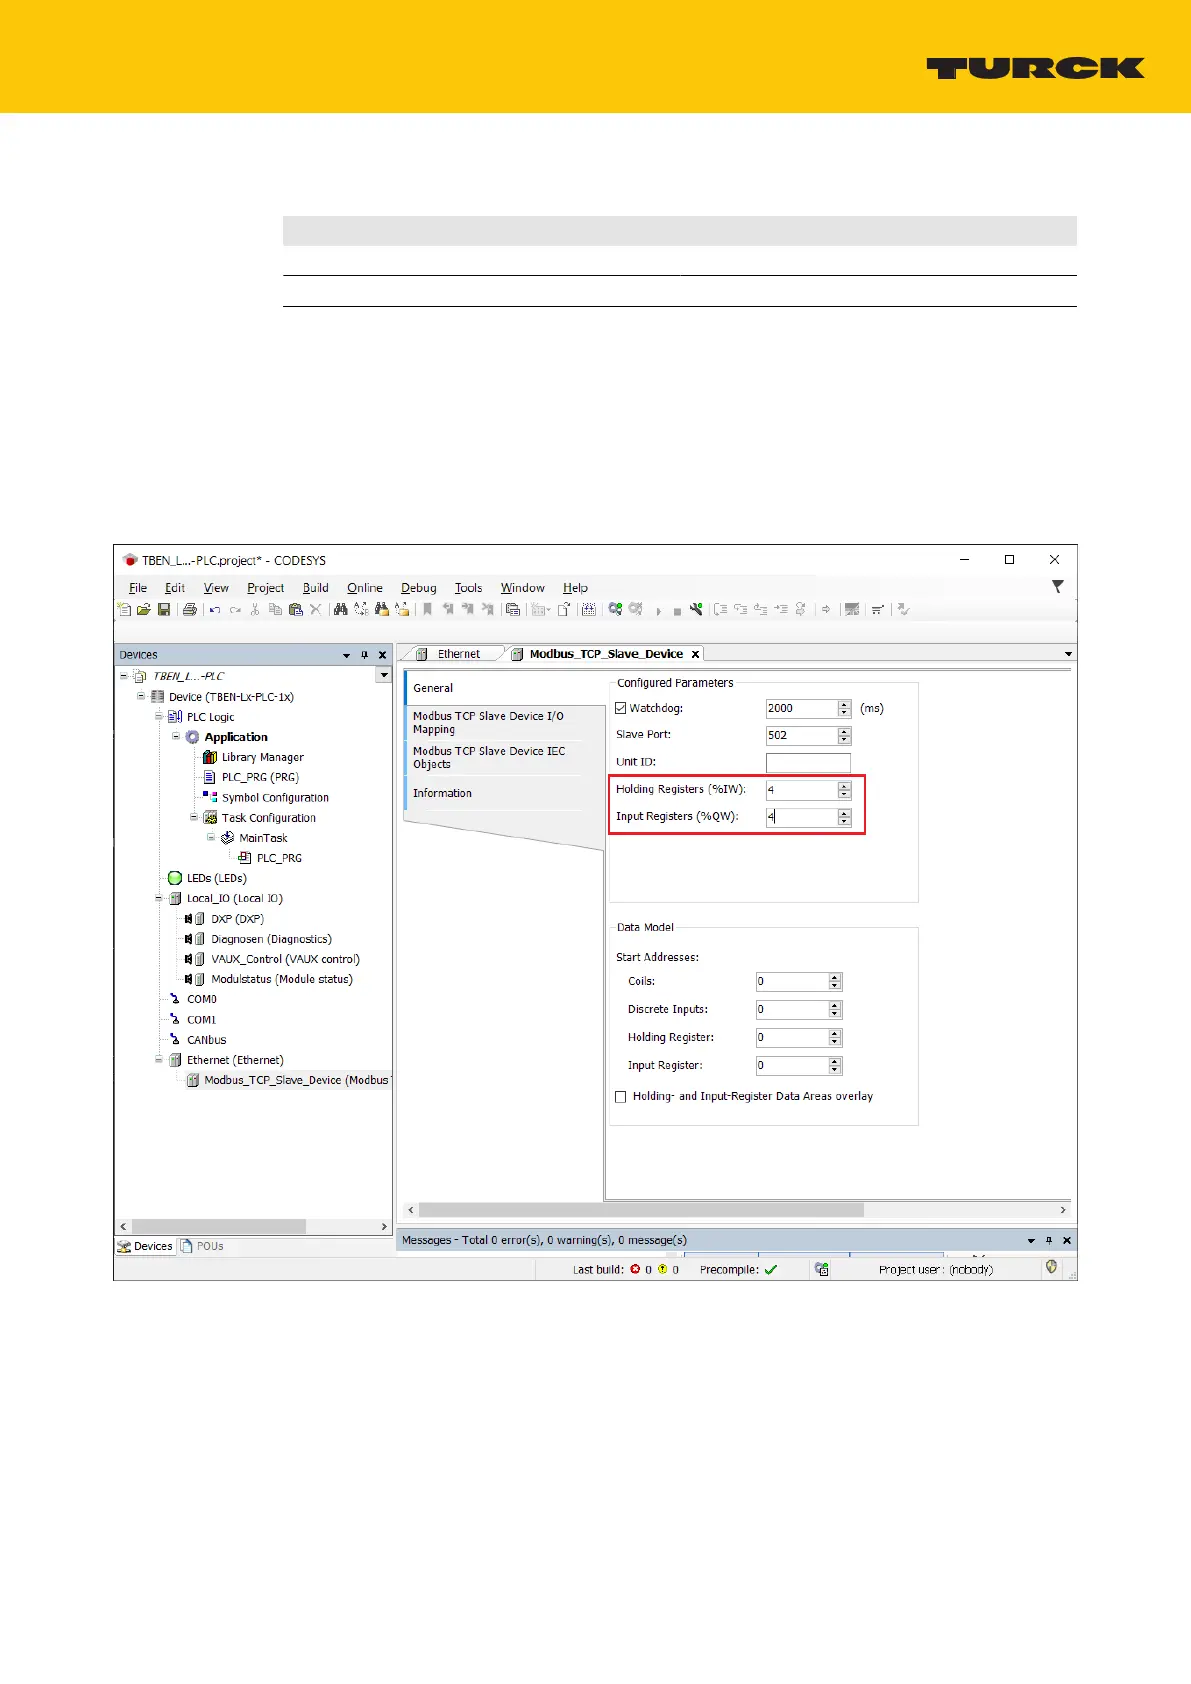Image resolution: width=1191 pixels, height=1684 pixels.
Task: Open the Debug menu
Action: [419, 588]
